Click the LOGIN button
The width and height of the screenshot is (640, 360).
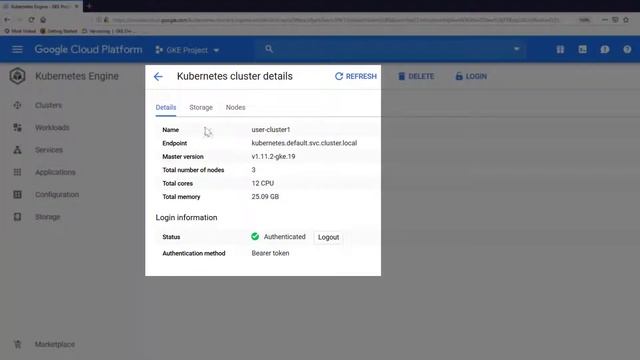click(x=471, y=76)
